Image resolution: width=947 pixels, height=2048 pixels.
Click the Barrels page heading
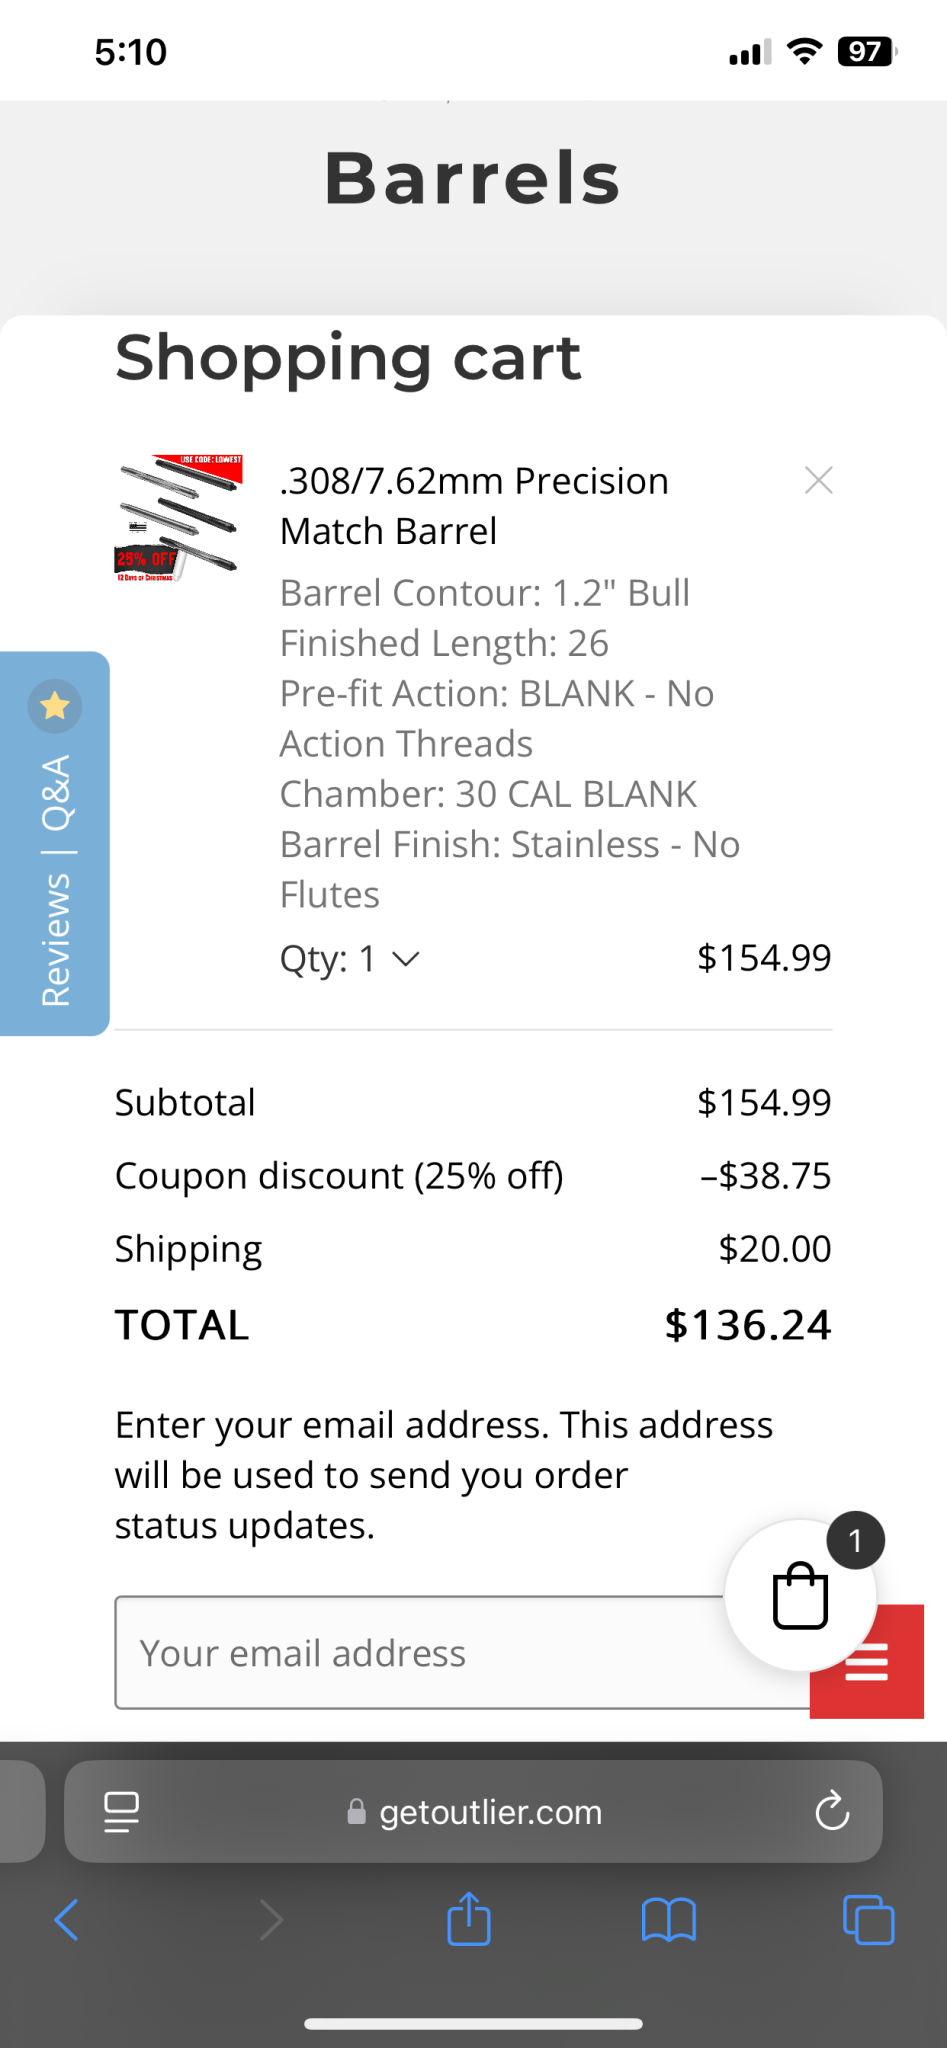coord(473,179)
